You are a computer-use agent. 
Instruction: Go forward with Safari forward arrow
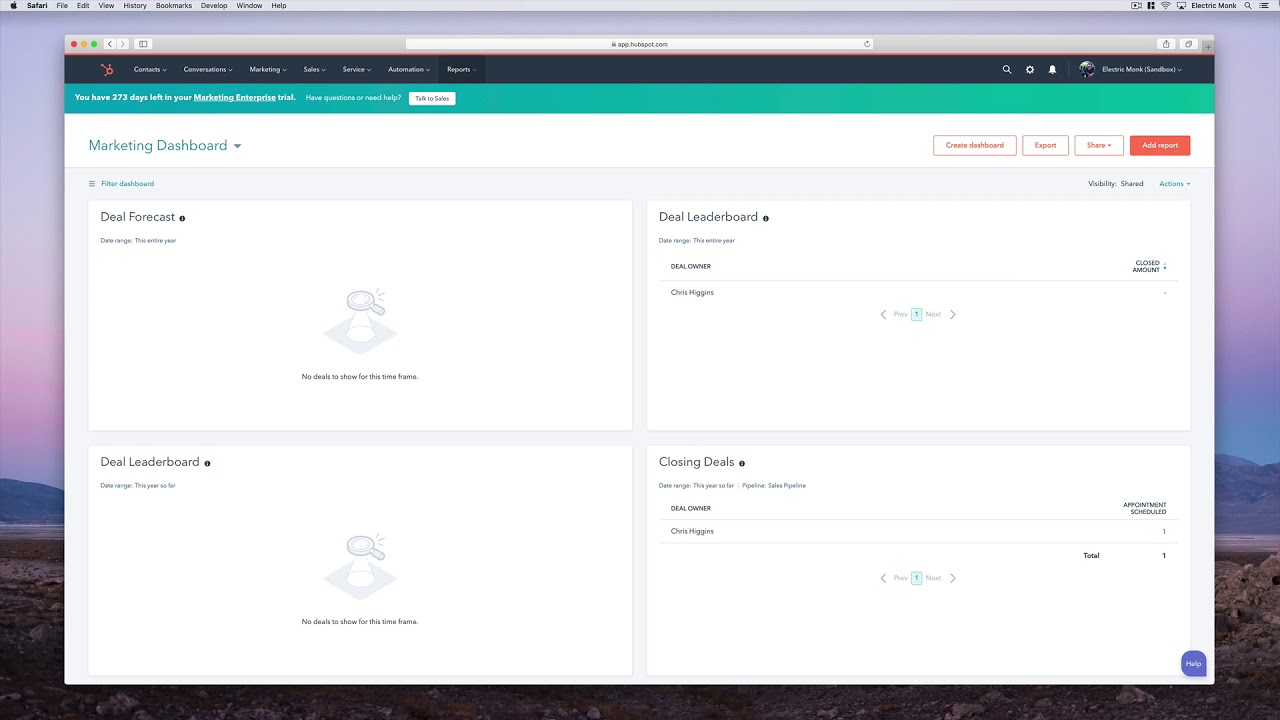[123, 44]
